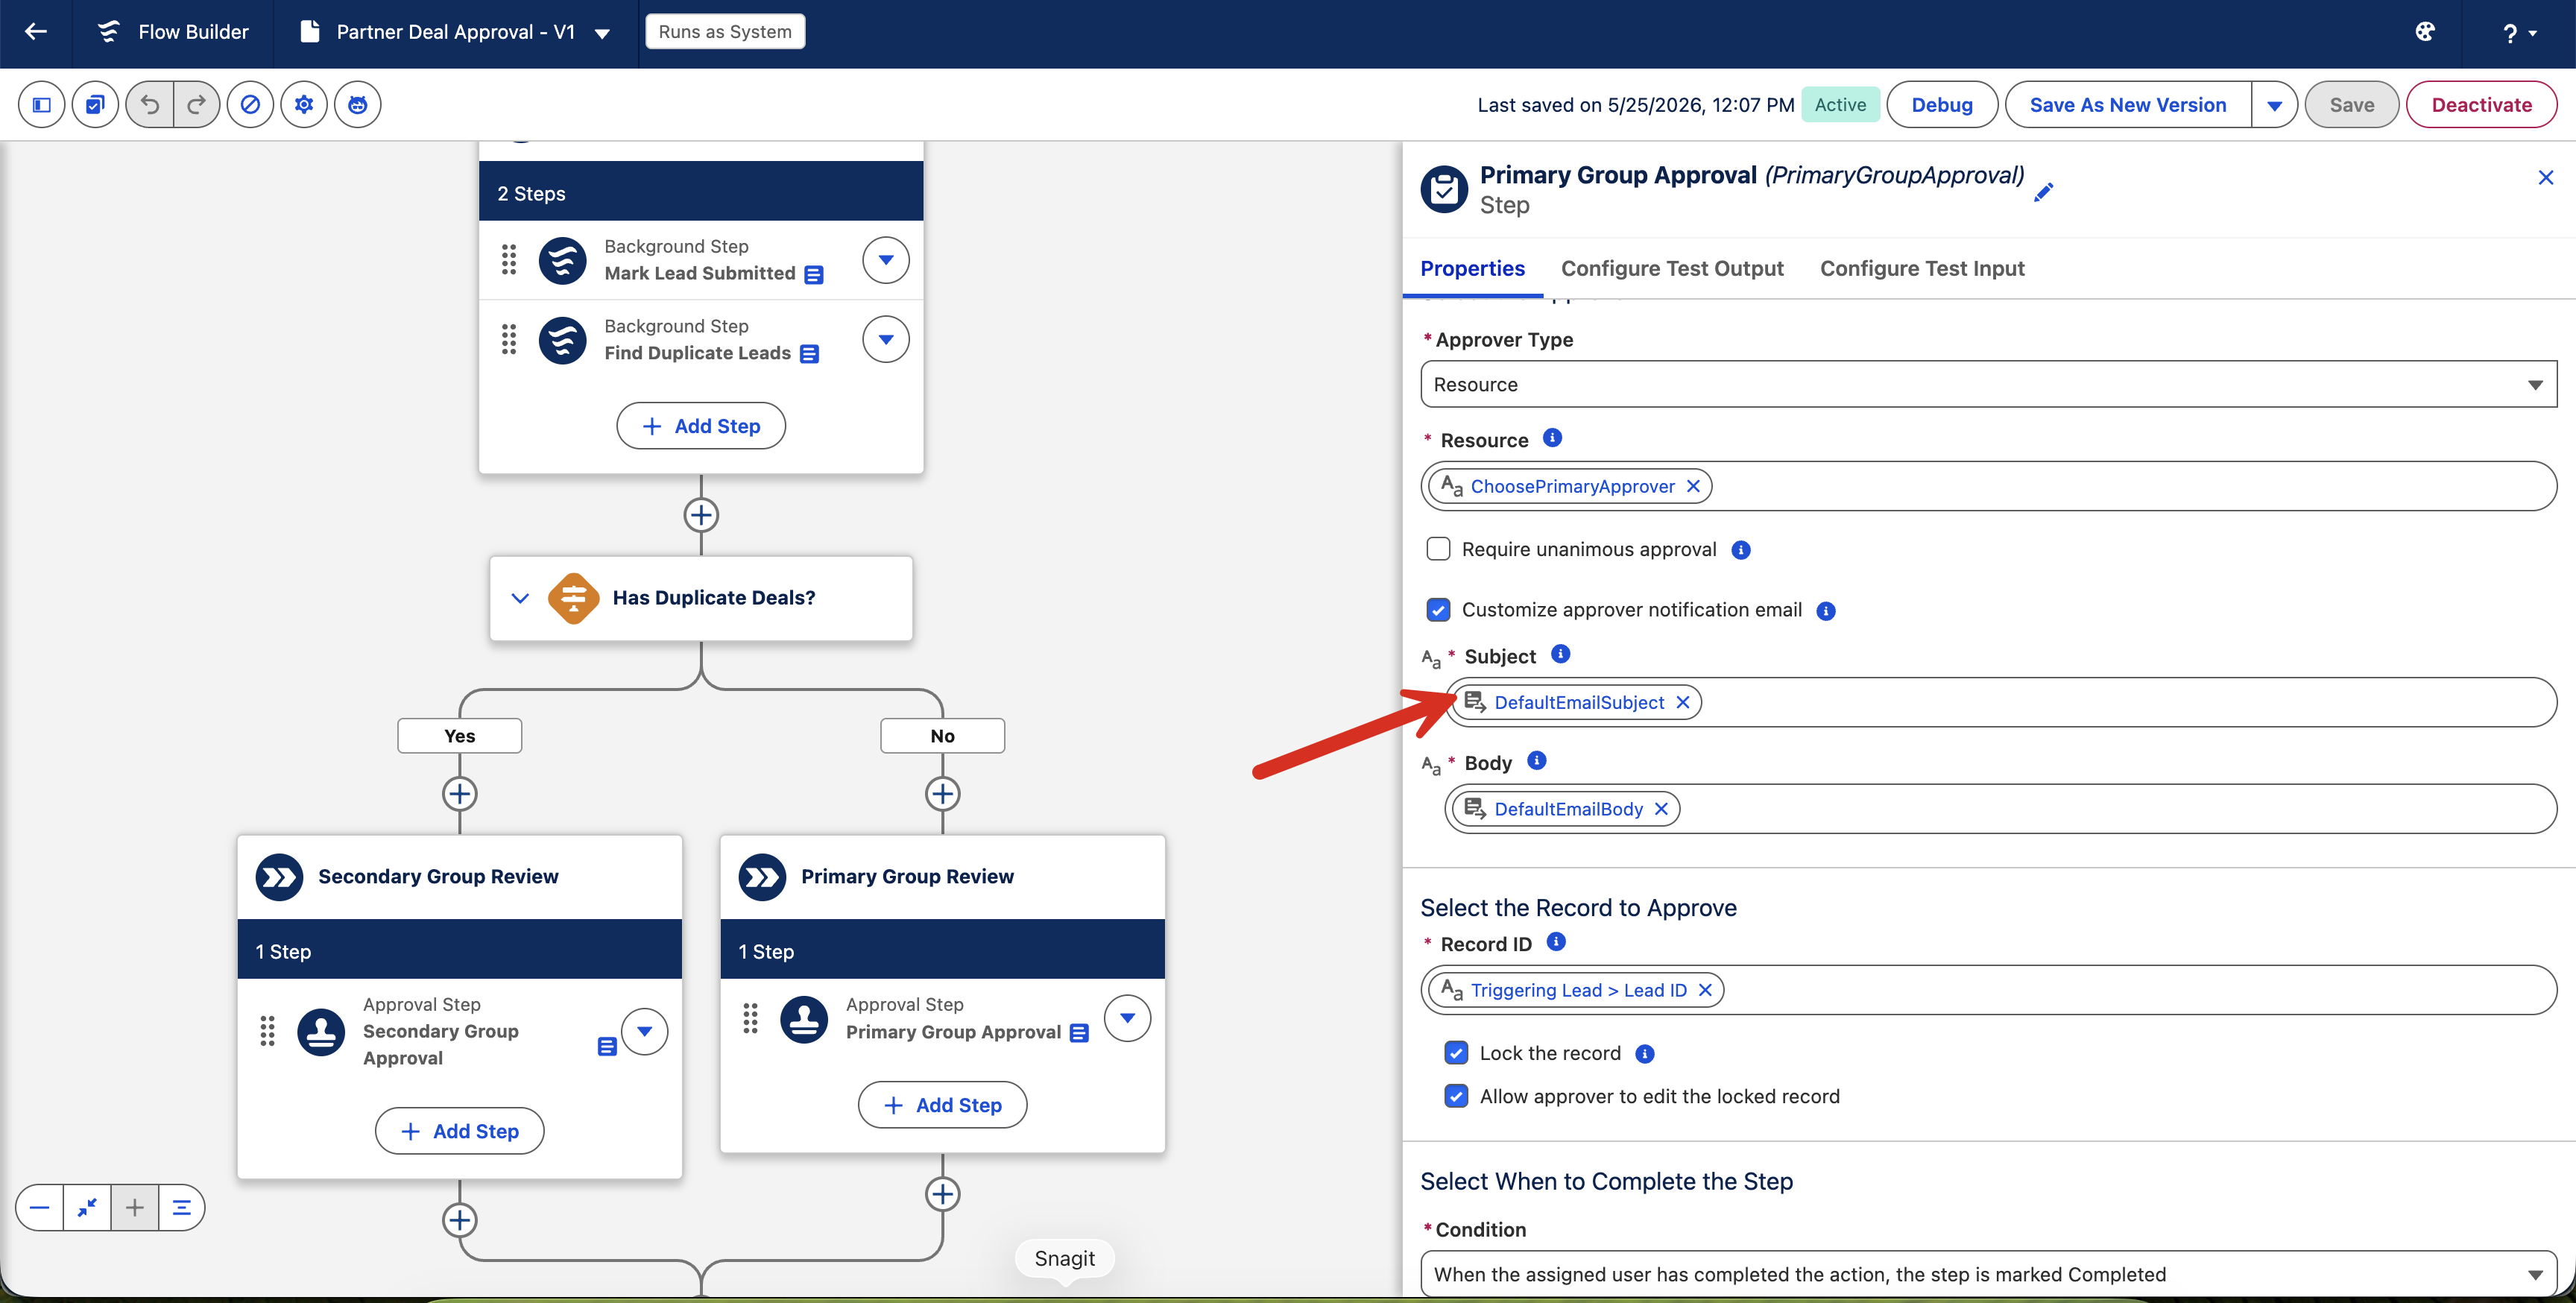Toggle Allow approver to edit locked record
The image size is (2576, 1303).
tap(1456, 1096)
